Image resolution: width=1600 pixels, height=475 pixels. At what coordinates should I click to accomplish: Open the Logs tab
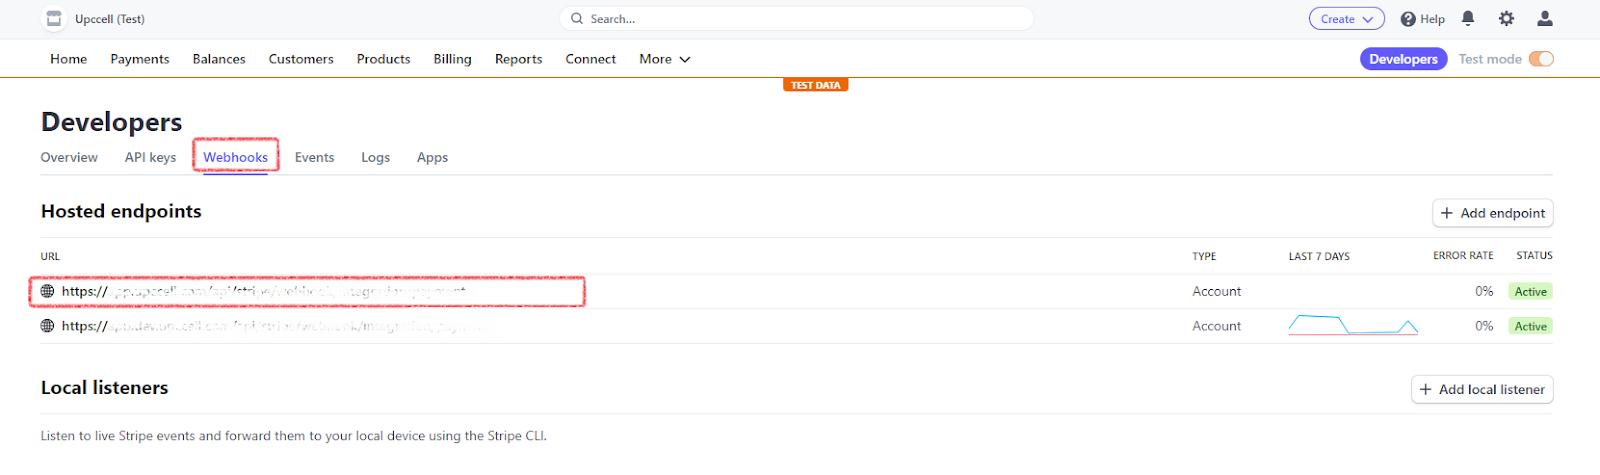coord(375,157)
